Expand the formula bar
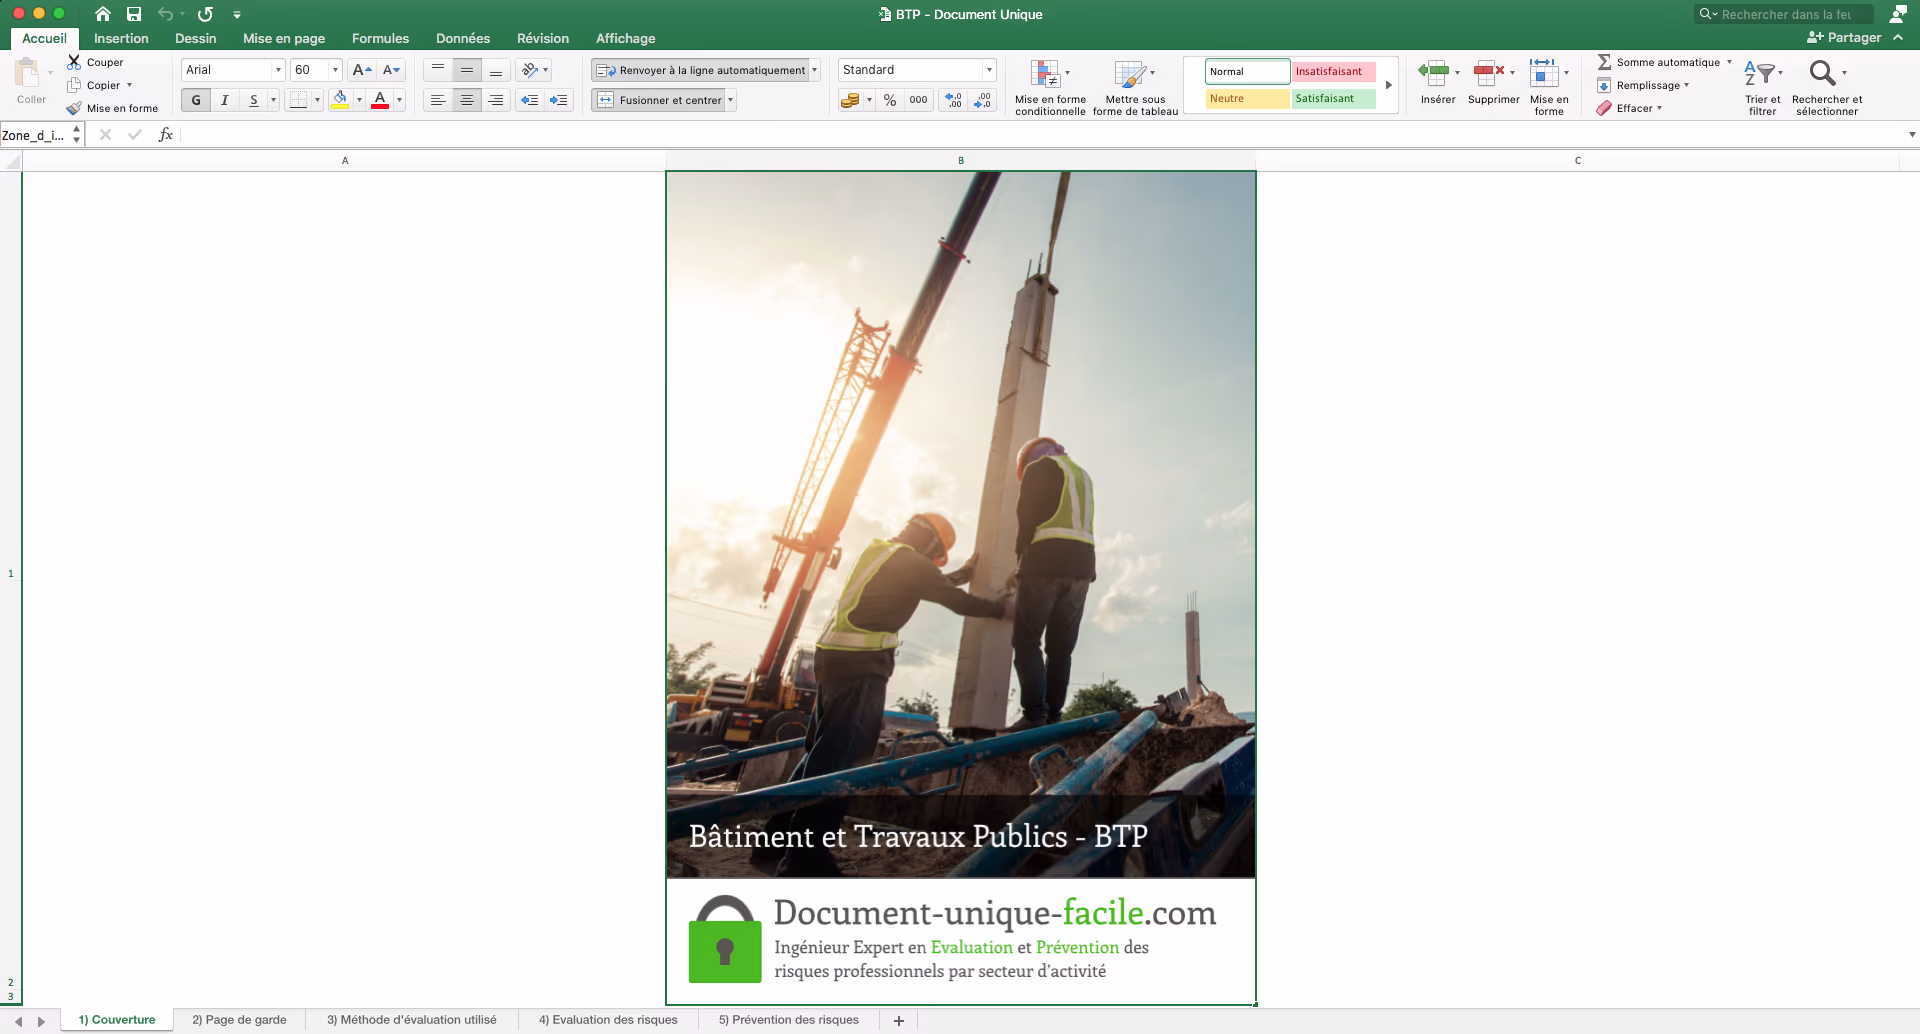Screen dimensions: 1920x1034 point(1911,135)
